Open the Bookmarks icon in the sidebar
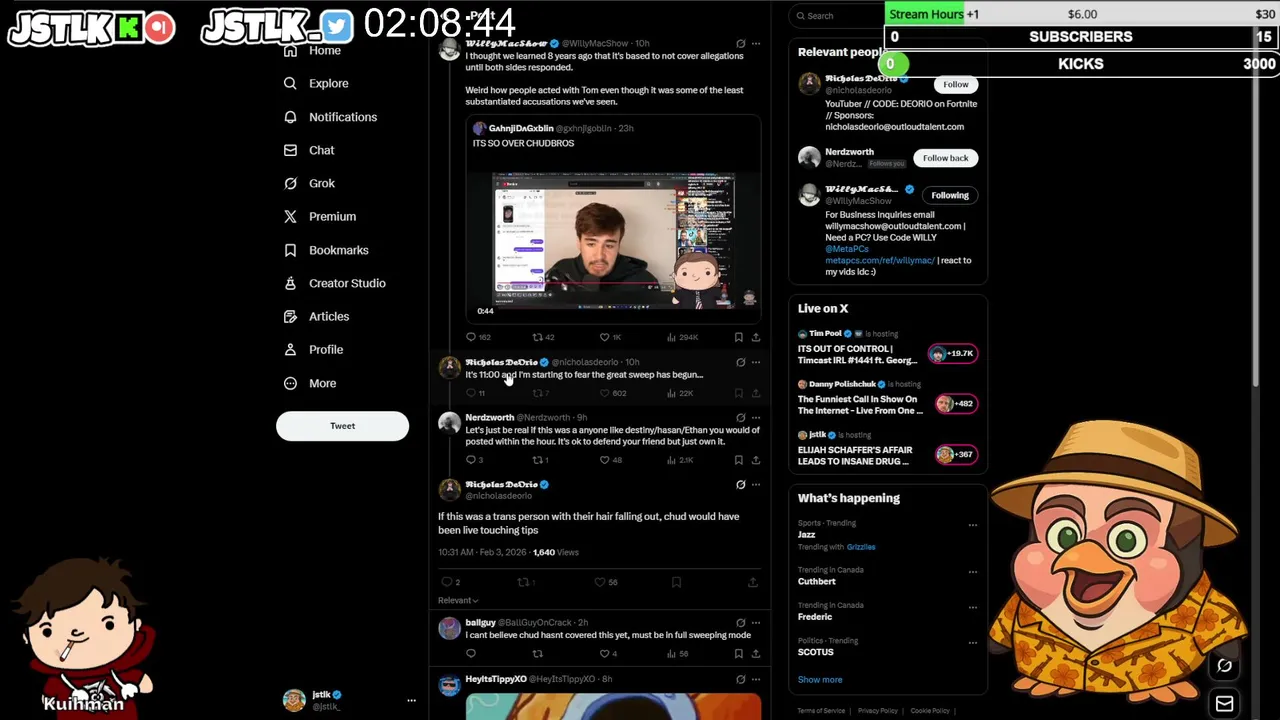This screenshot has height=720, width=1280. click(290, 250)
